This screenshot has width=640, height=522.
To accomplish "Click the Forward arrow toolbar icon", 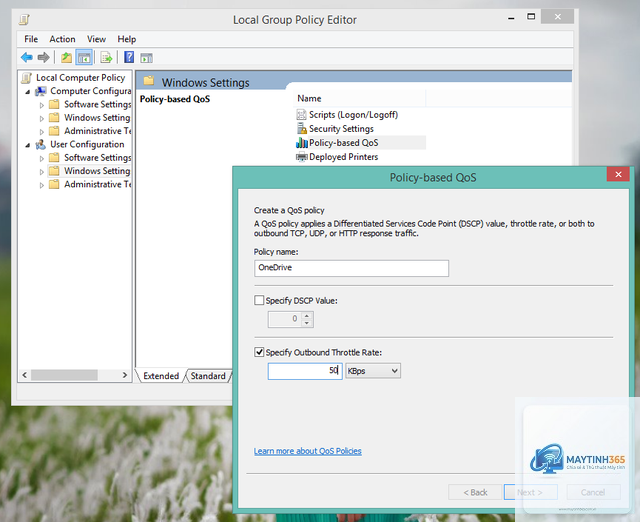I will pyautogui.click(x=43, y=58).
